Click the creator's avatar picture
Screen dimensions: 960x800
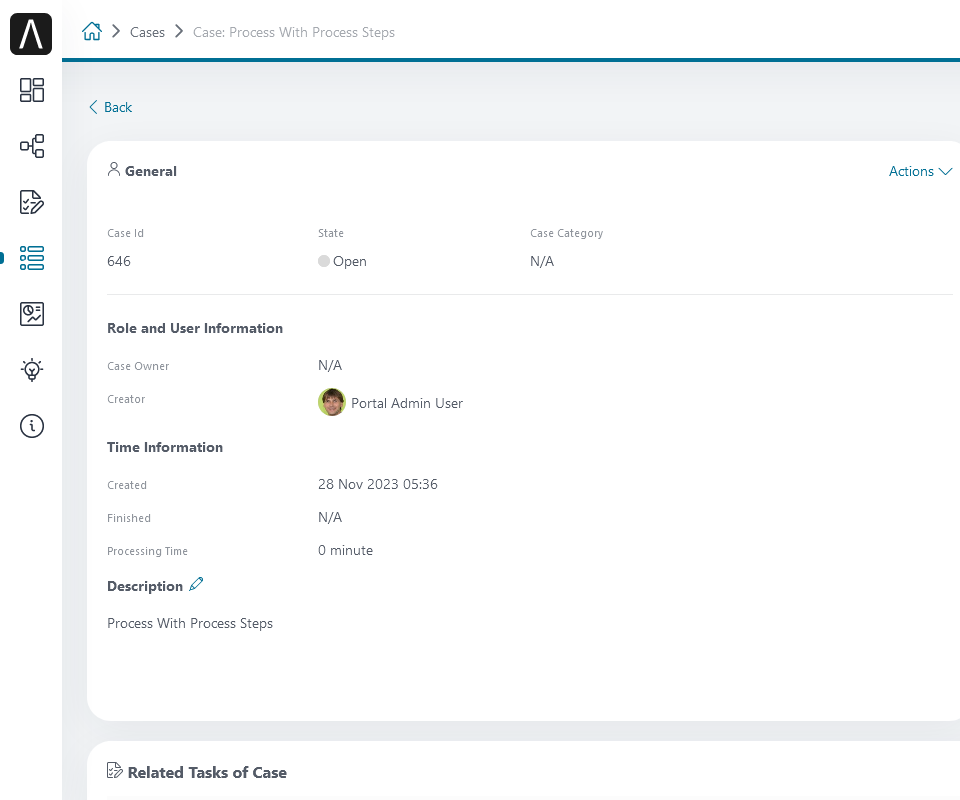point(331,402)
